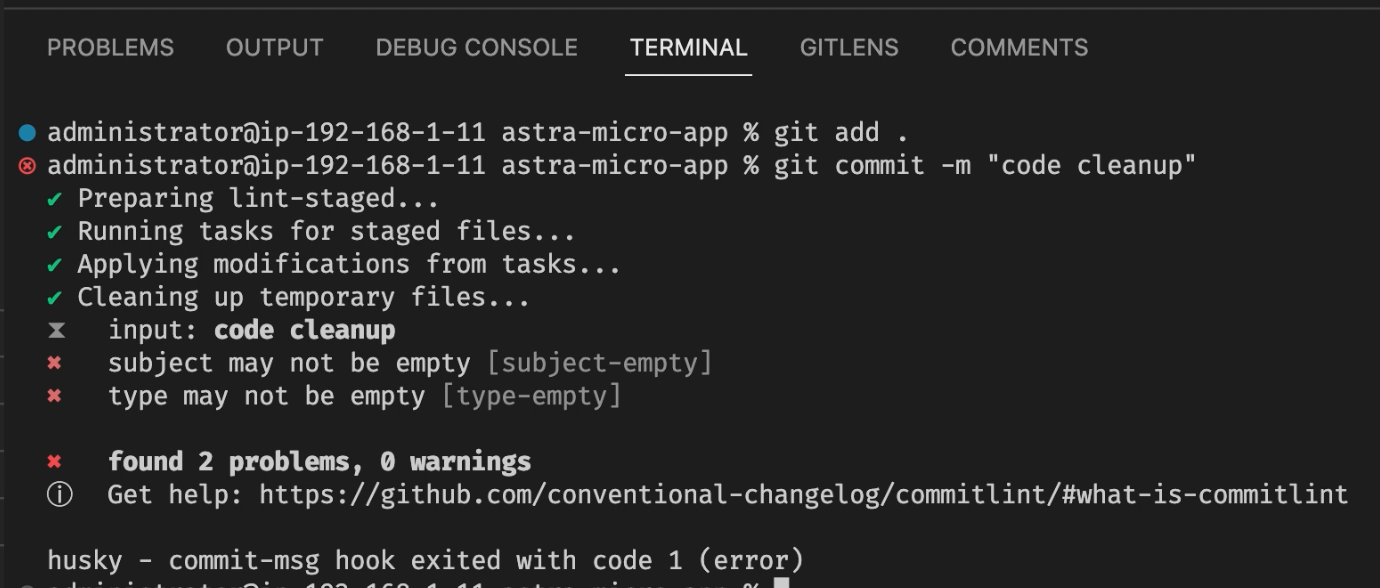Click red cross beside found 2 problems
1380x588 pixels.
point(55,462)
